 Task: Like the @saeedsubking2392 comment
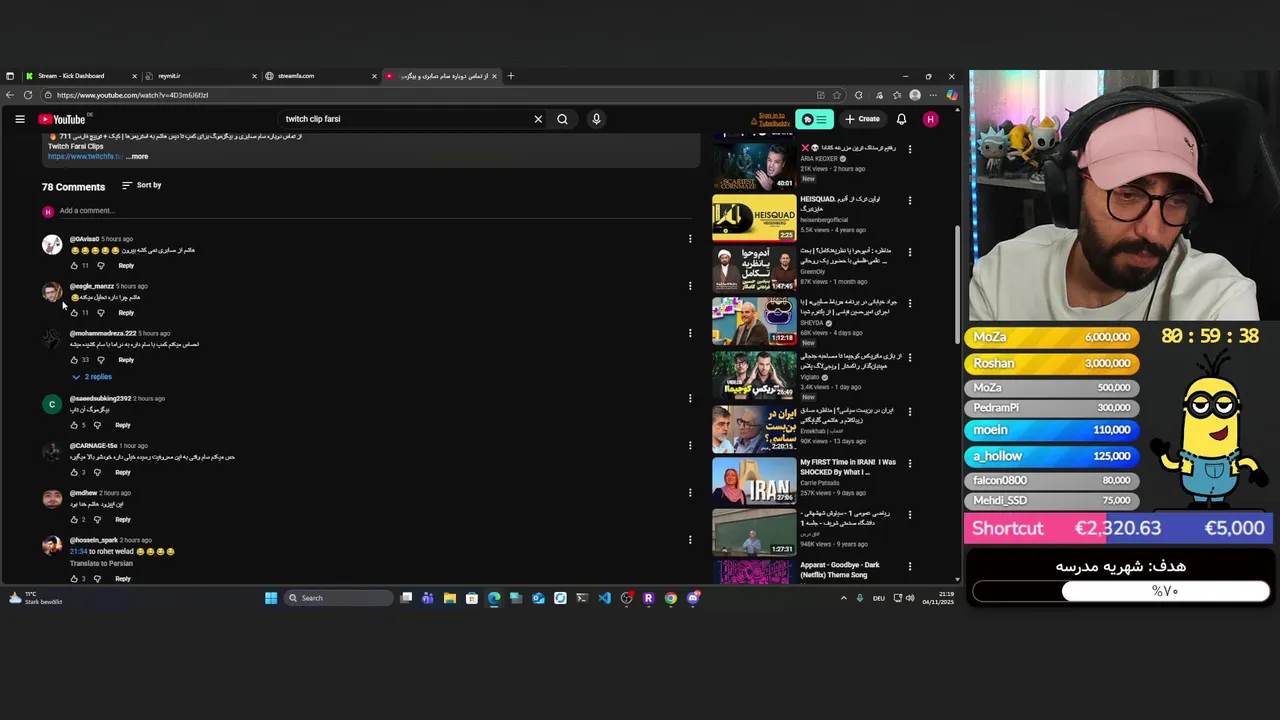click(x=74, y=425)
